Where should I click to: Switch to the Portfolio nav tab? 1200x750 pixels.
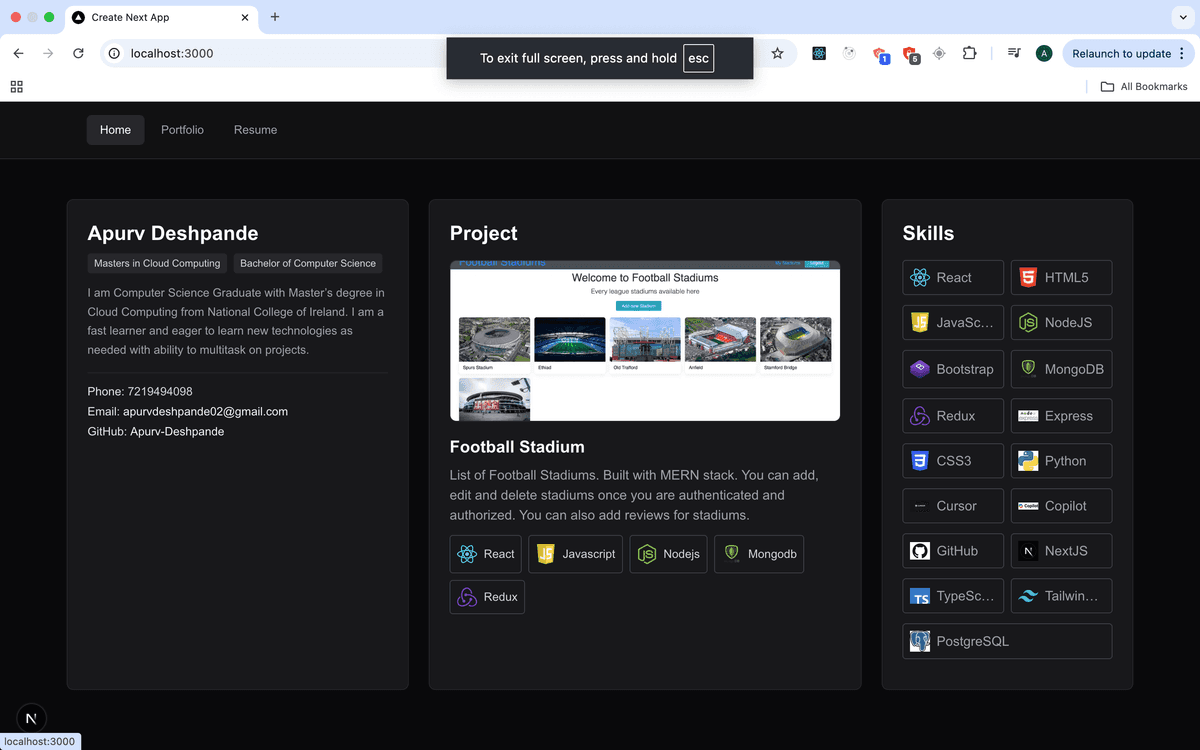(x=182, y=130)
